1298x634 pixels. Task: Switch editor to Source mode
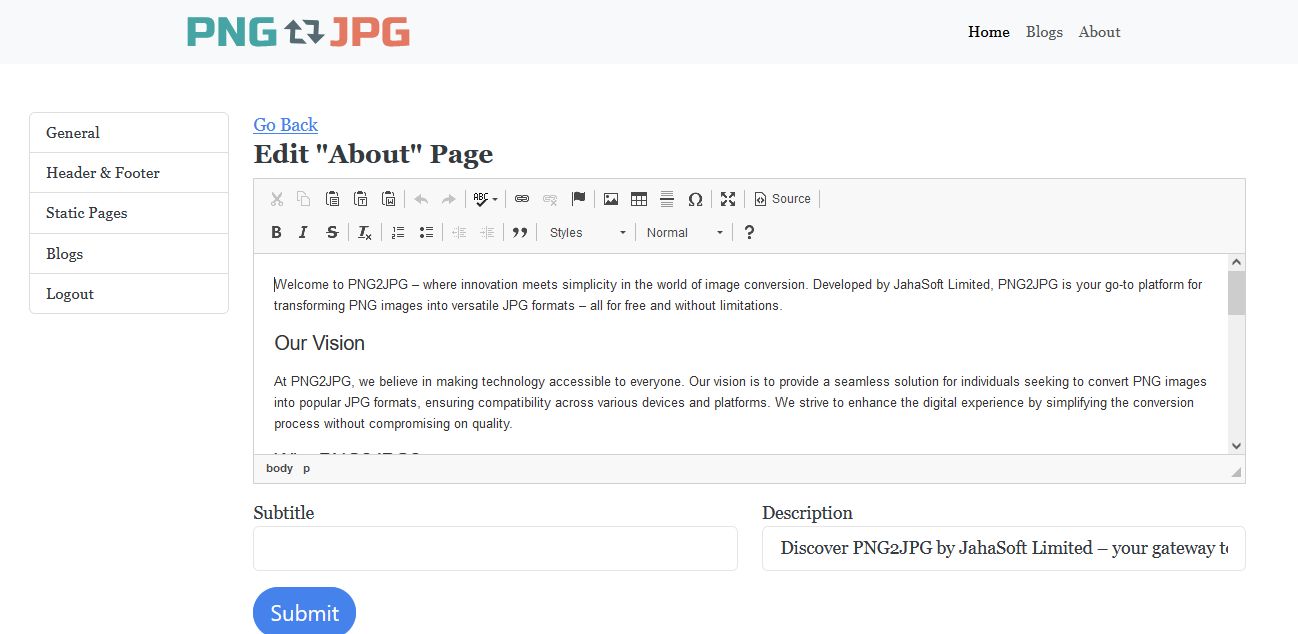pyautogui.click(x=782, y=199)
